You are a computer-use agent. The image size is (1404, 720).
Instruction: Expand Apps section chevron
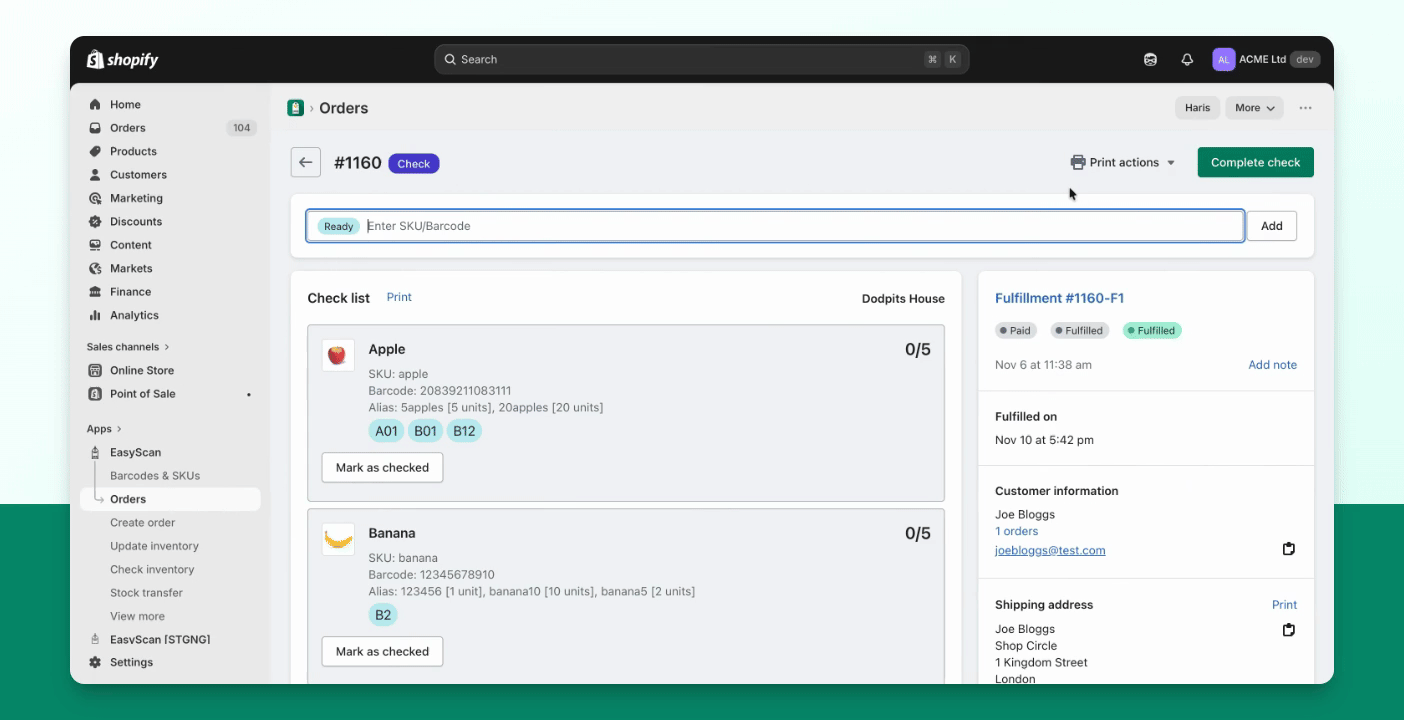(x=118, y=429)
